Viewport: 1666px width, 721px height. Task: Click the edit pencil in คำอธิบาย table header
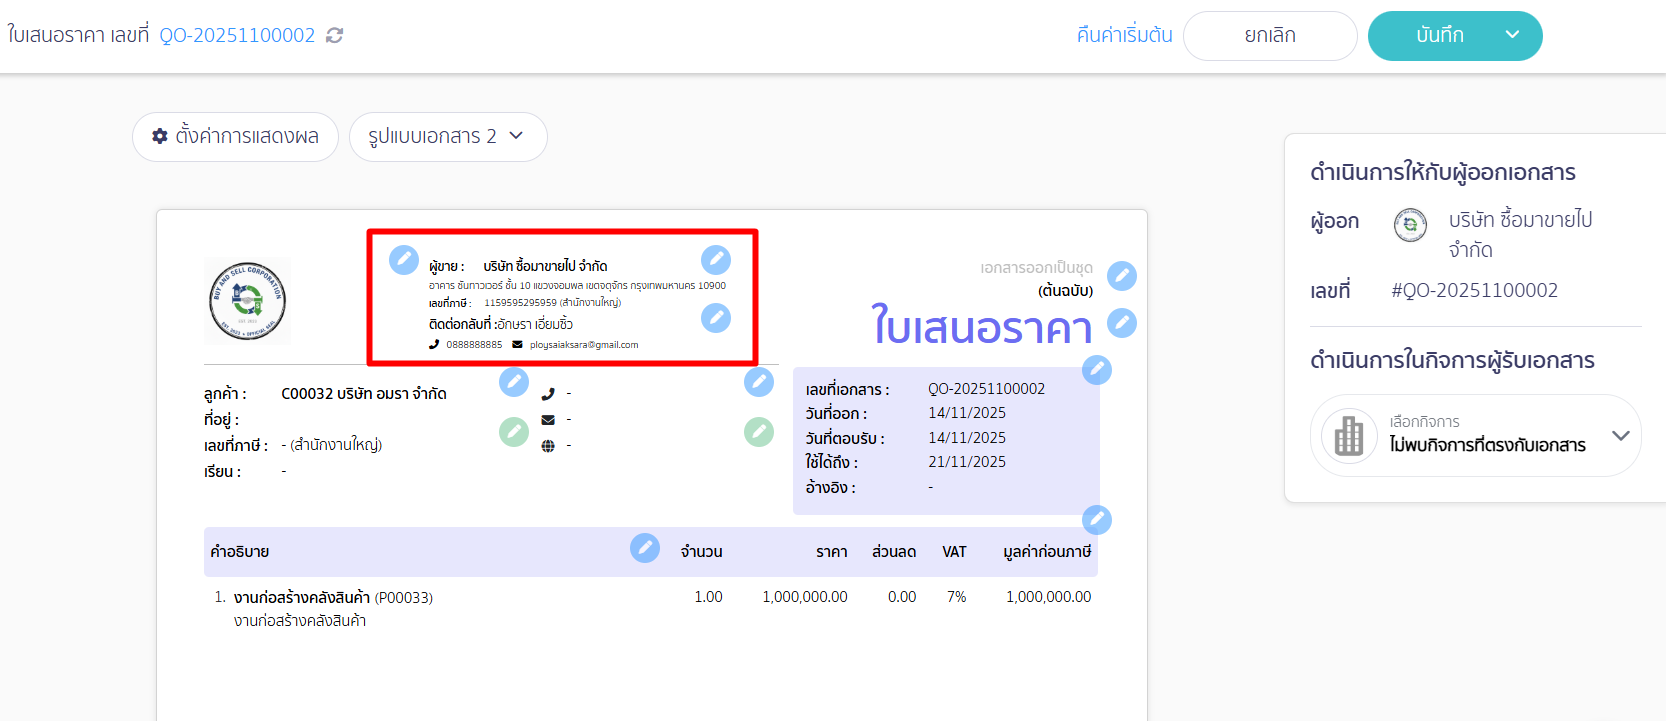[x=645, y=548]
